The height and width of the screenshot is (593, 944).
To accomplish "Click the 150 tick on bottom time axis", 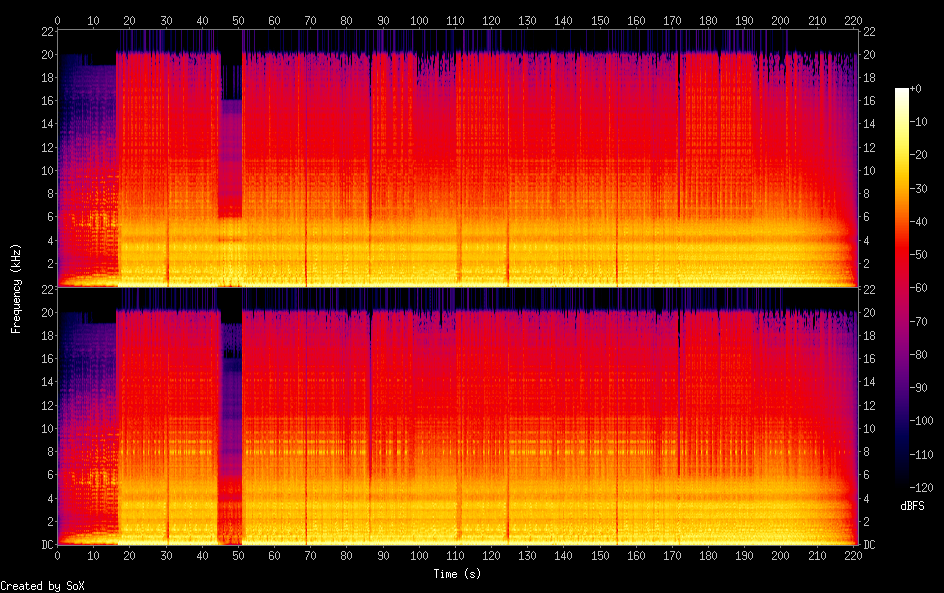I will pos(600,555).
